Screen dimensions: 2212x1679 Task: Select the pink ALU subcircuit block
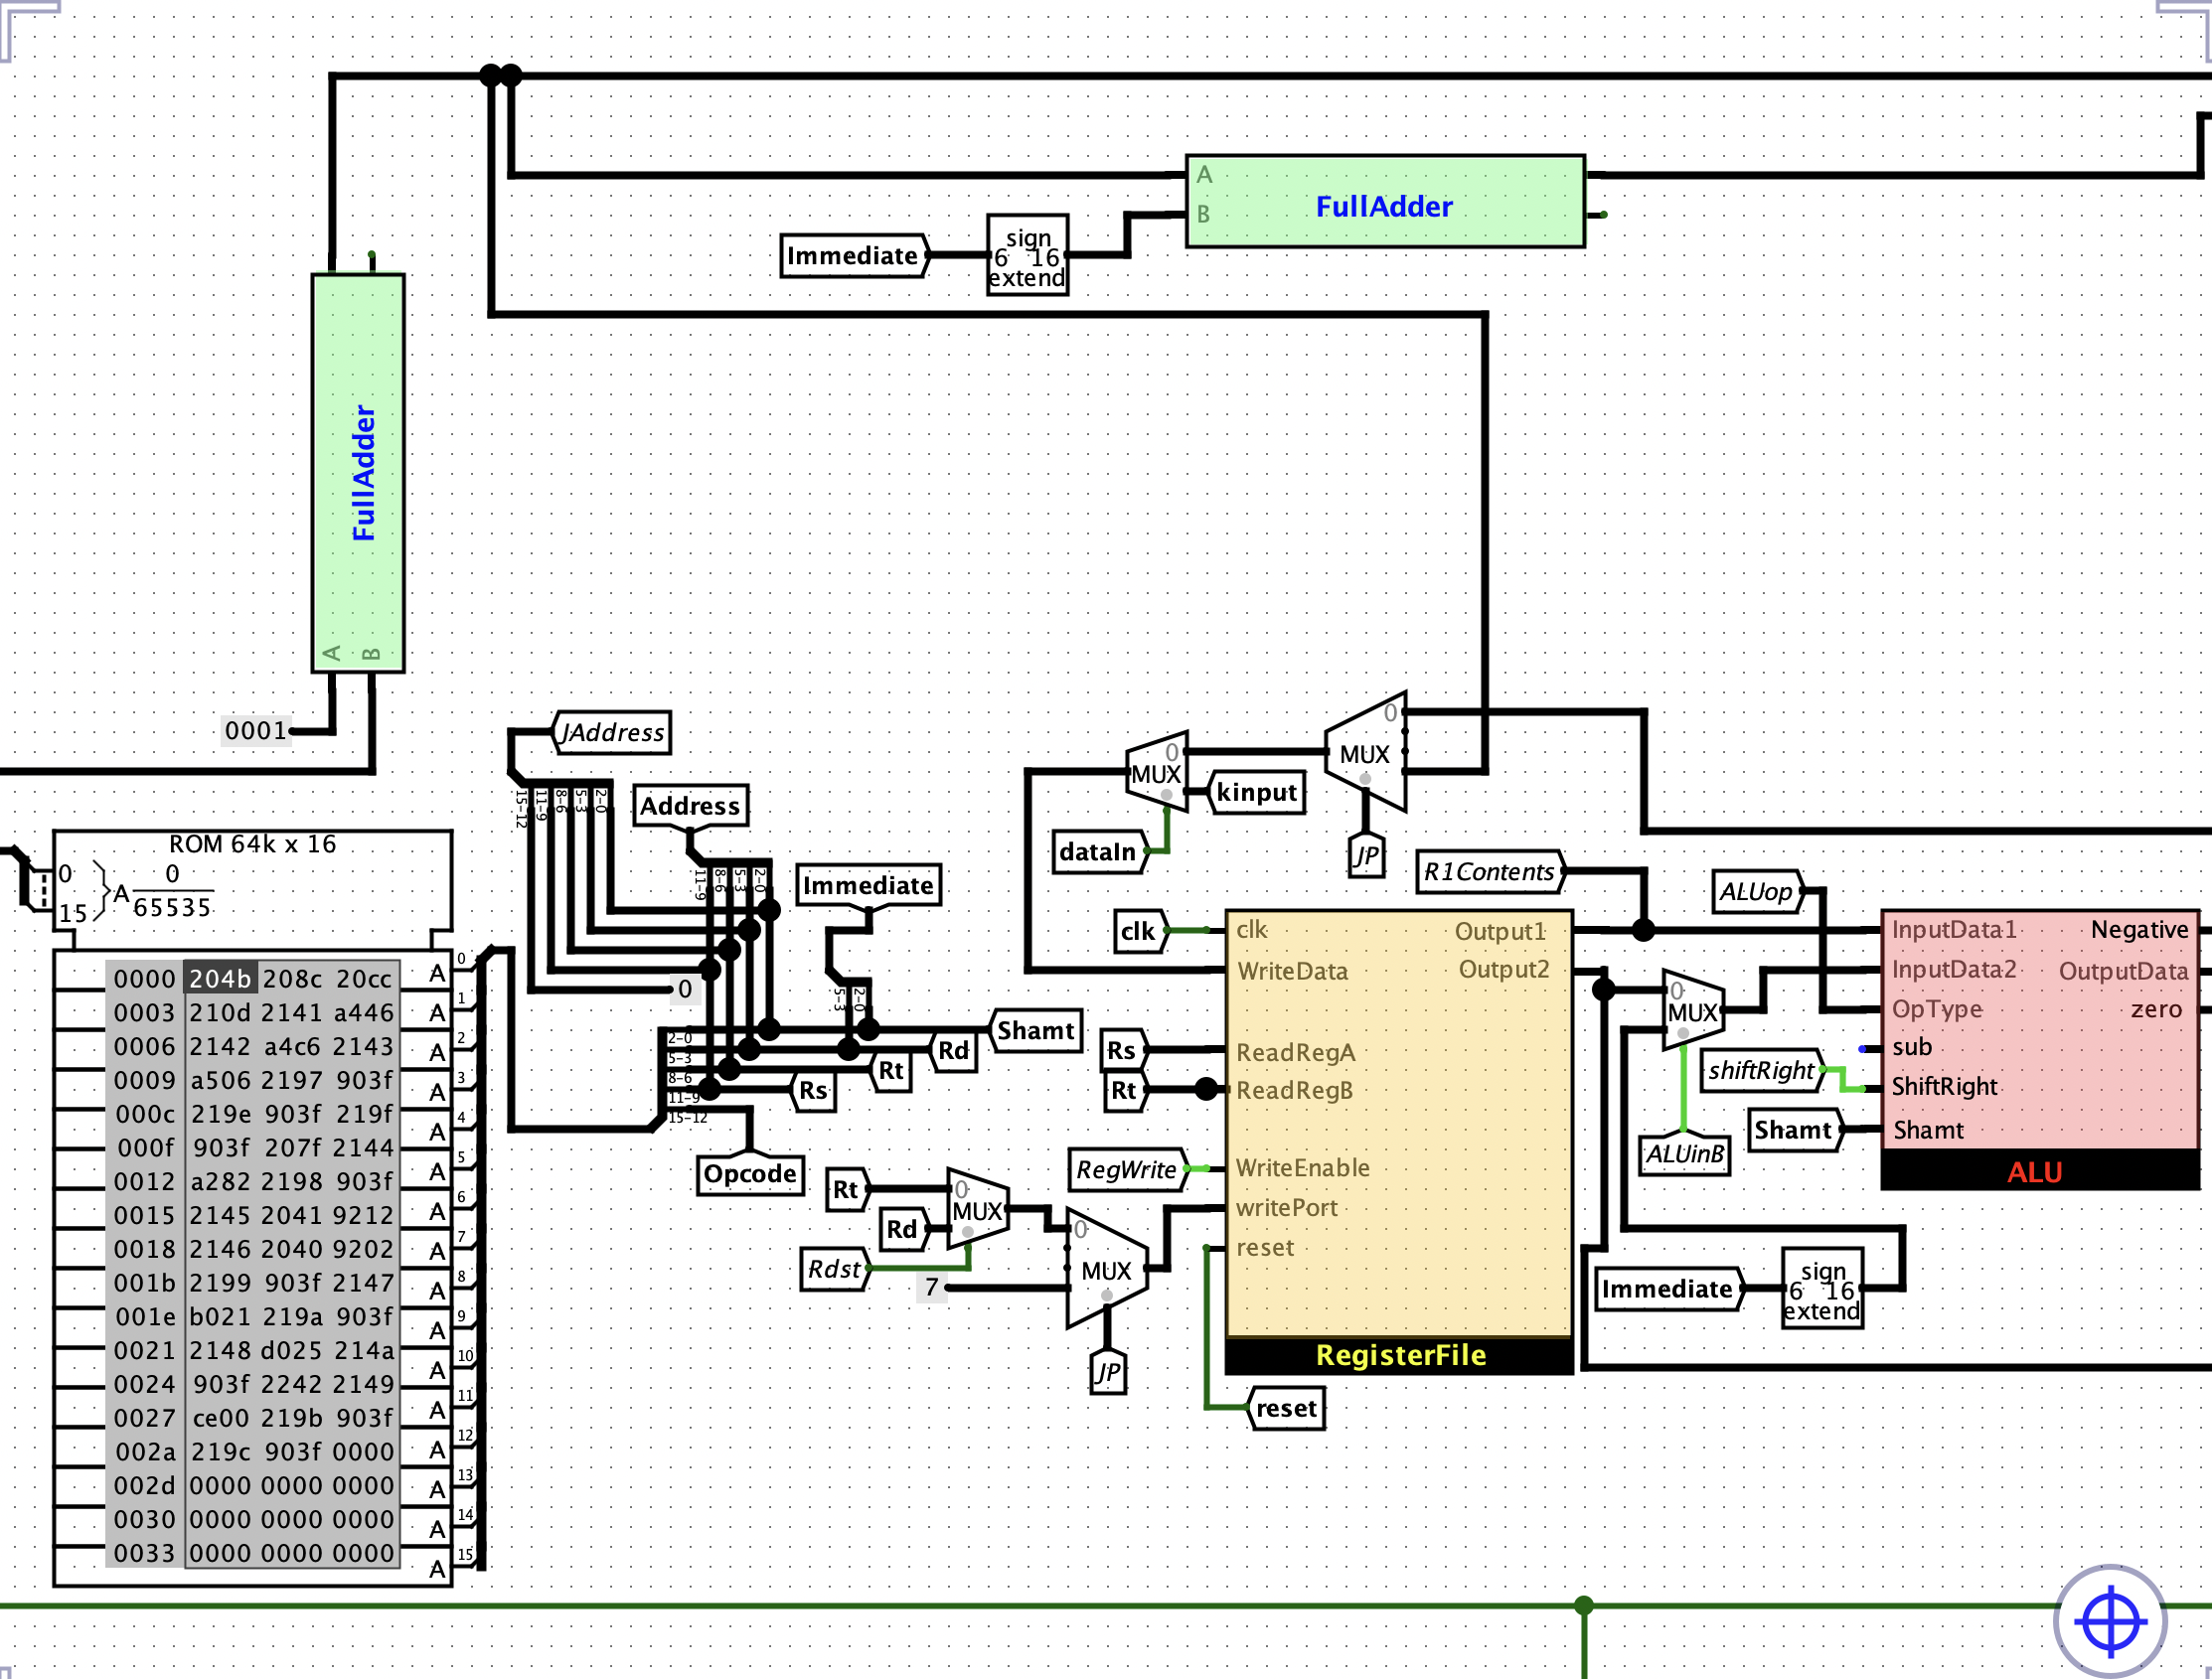point(2040,1049)
